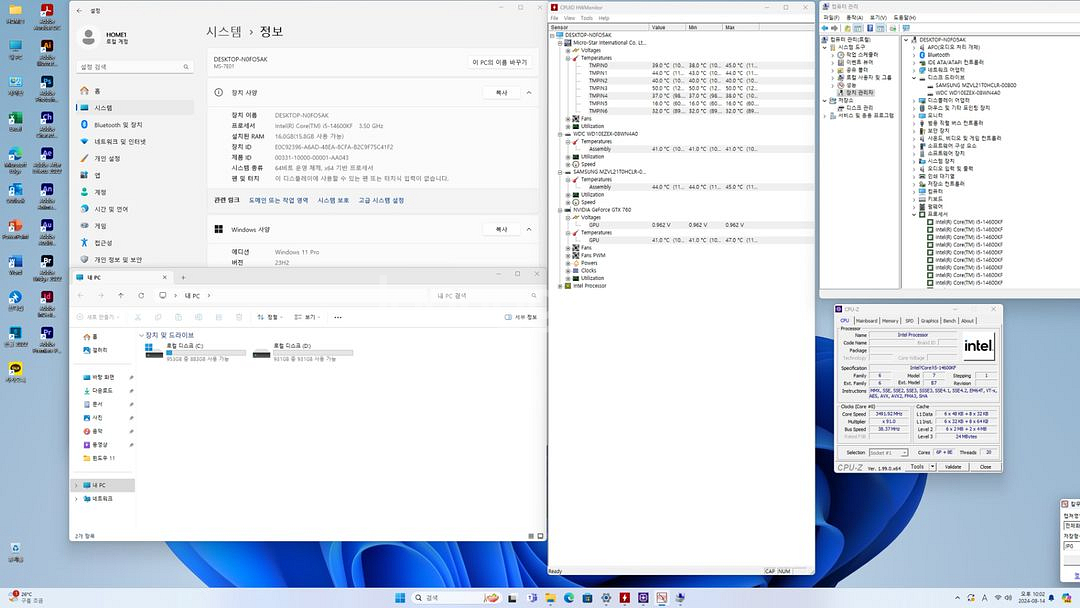
Task: Switch to the Mainboard tab in CPU-Z
Action: coord(866,321)
